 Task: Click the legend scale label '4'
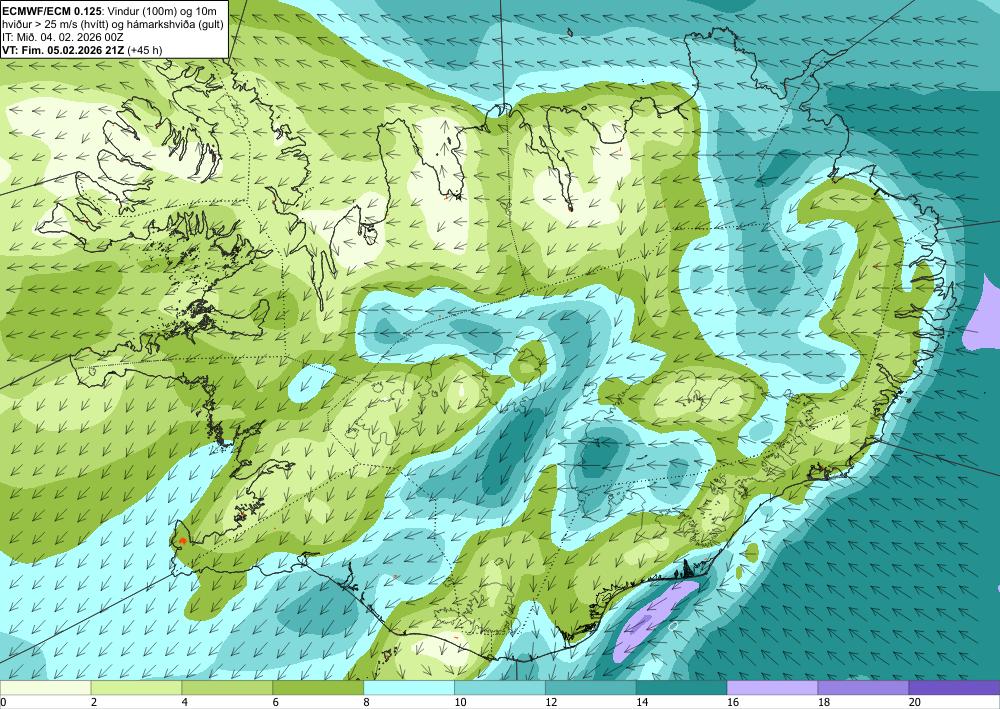(x=185, y=703)
